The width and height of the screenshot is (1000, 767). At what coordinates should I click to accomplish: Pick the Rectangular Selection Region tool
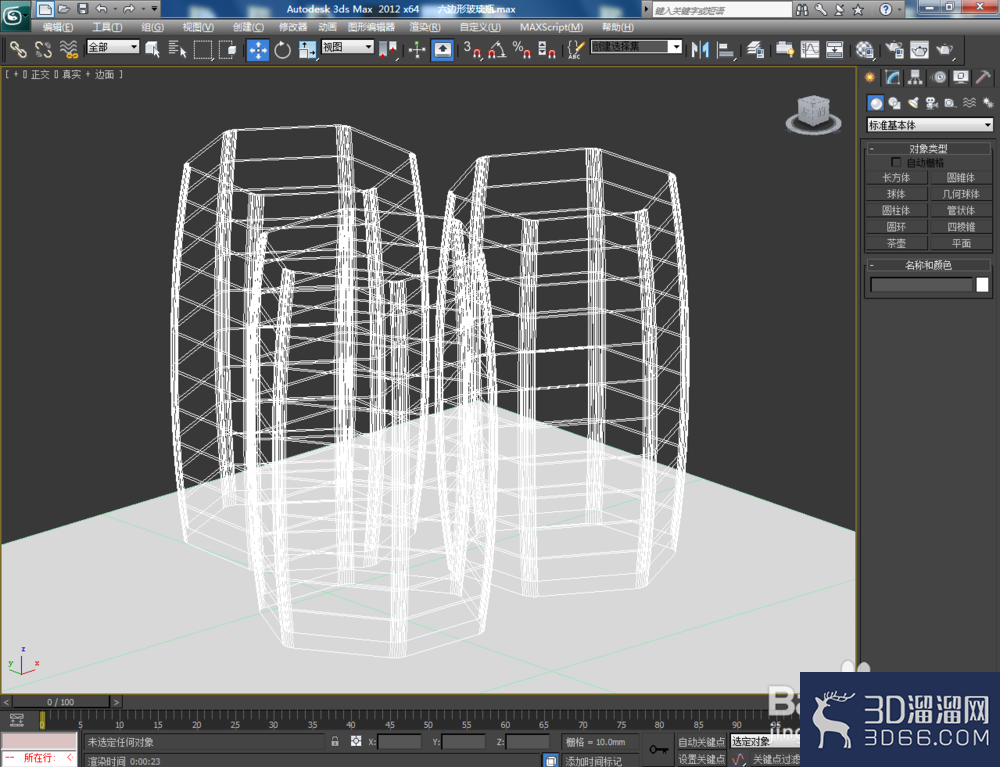[202, 49]
